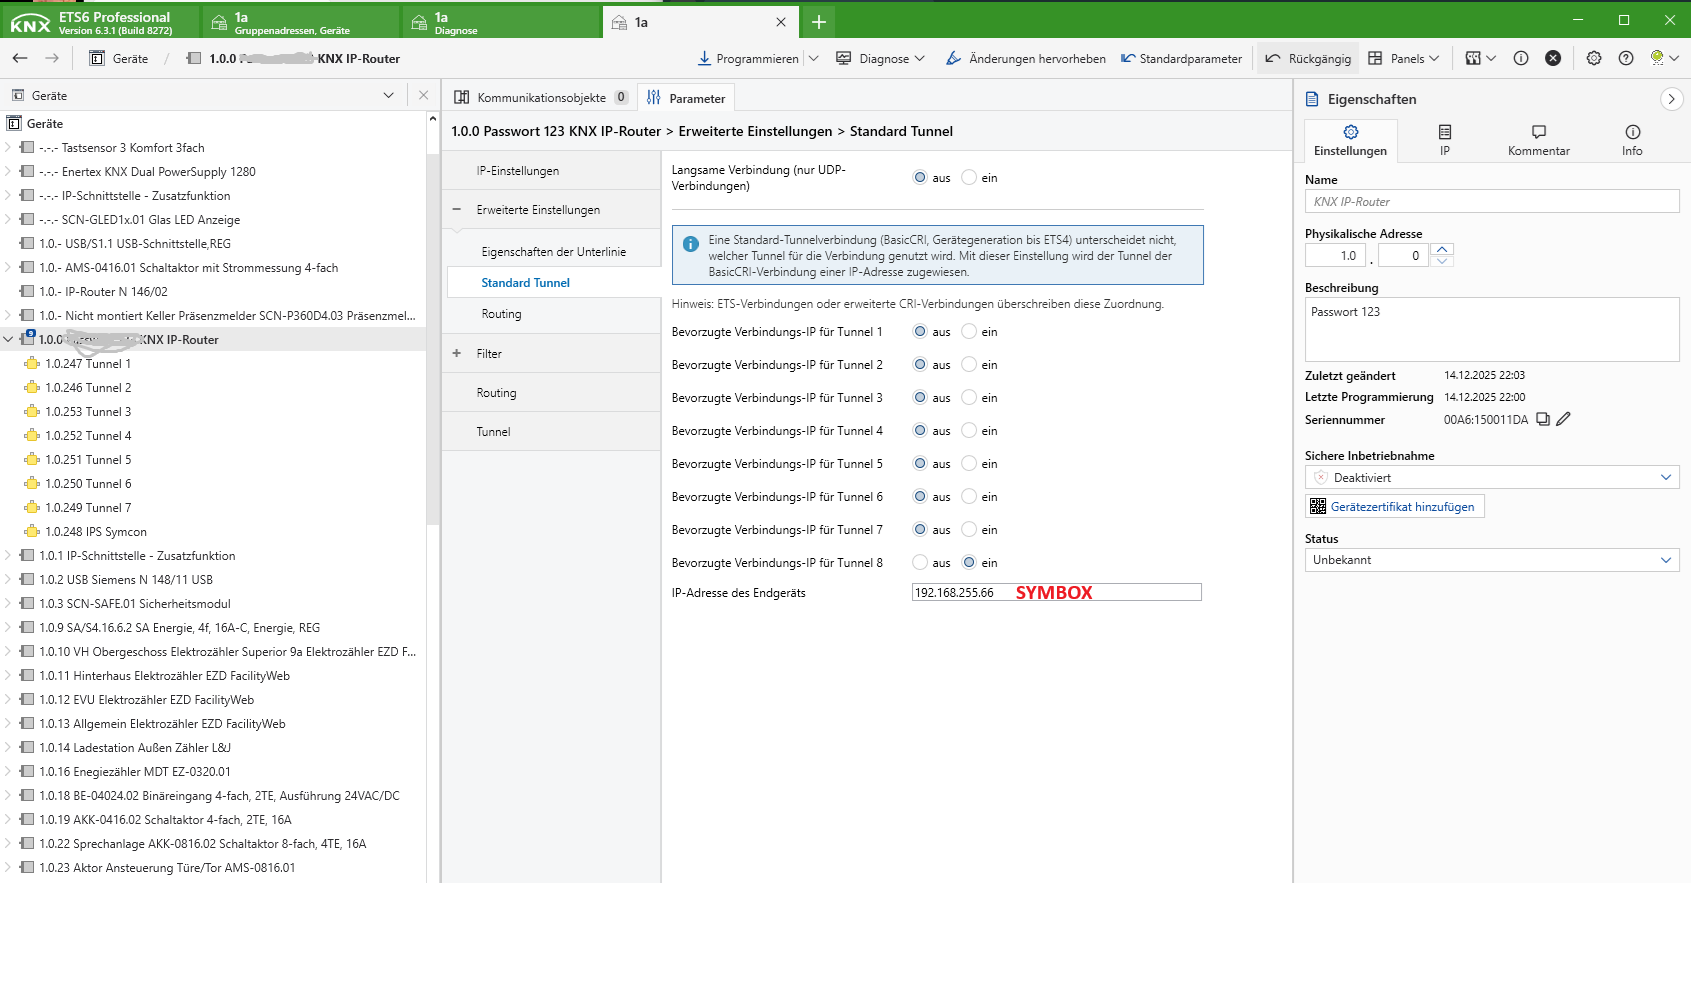Viewport: 1691px width, 992px height.
Task: Expand the Filter parameter section
Action: (457, 354)
